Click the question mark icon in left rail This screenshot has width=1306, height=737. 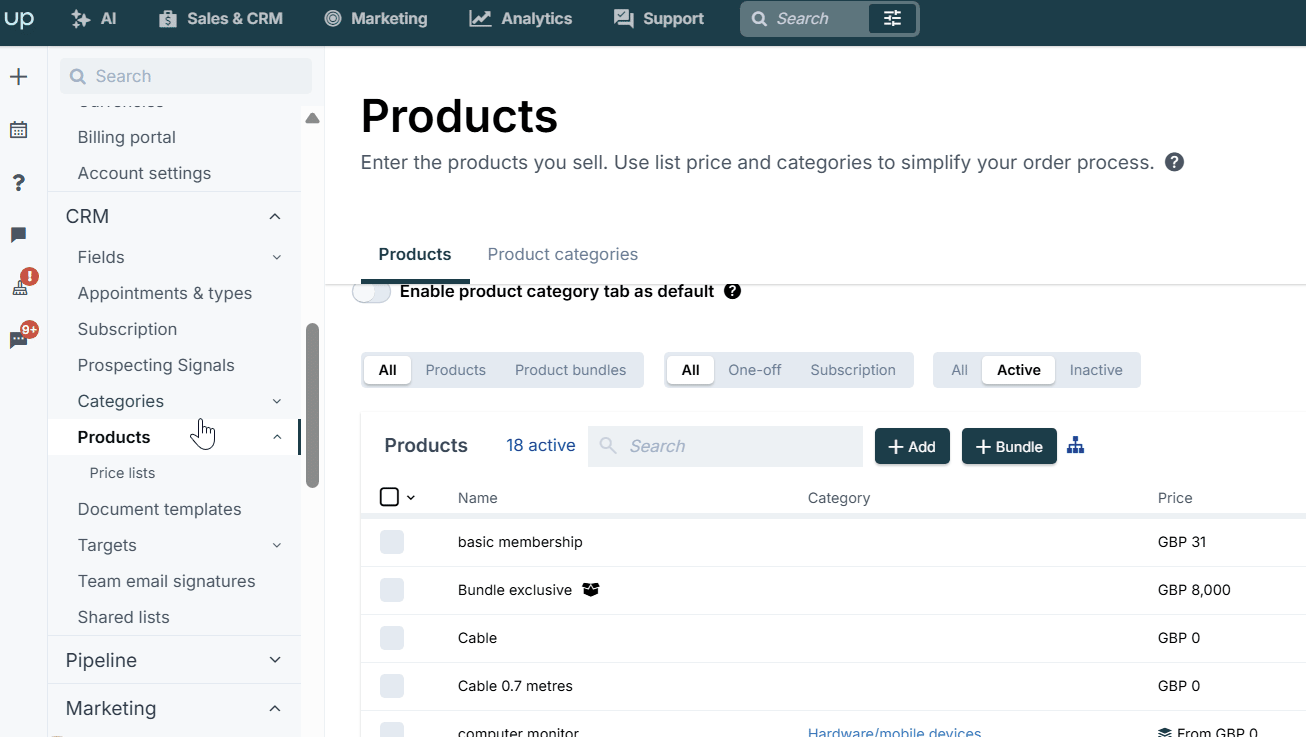(19, 183)
